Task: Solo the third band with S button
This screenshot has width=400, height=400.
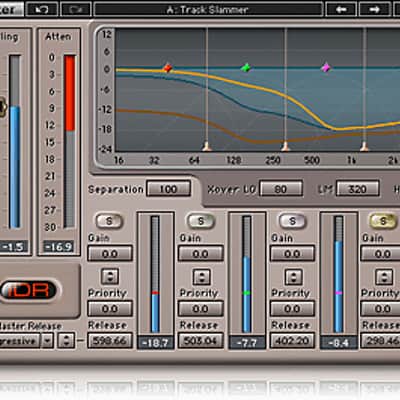Action: coord(292,221)
